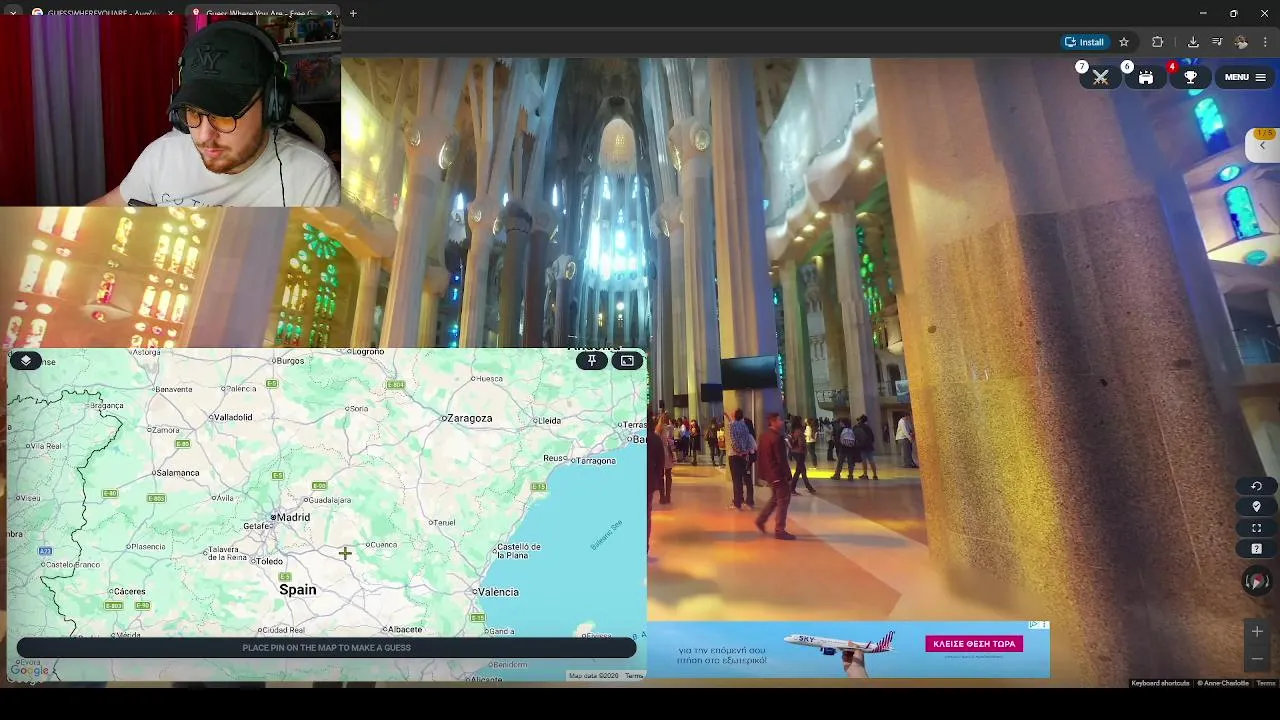Click the Valladolid label on the map
1280x720 pixels.
tap(233, 417)
